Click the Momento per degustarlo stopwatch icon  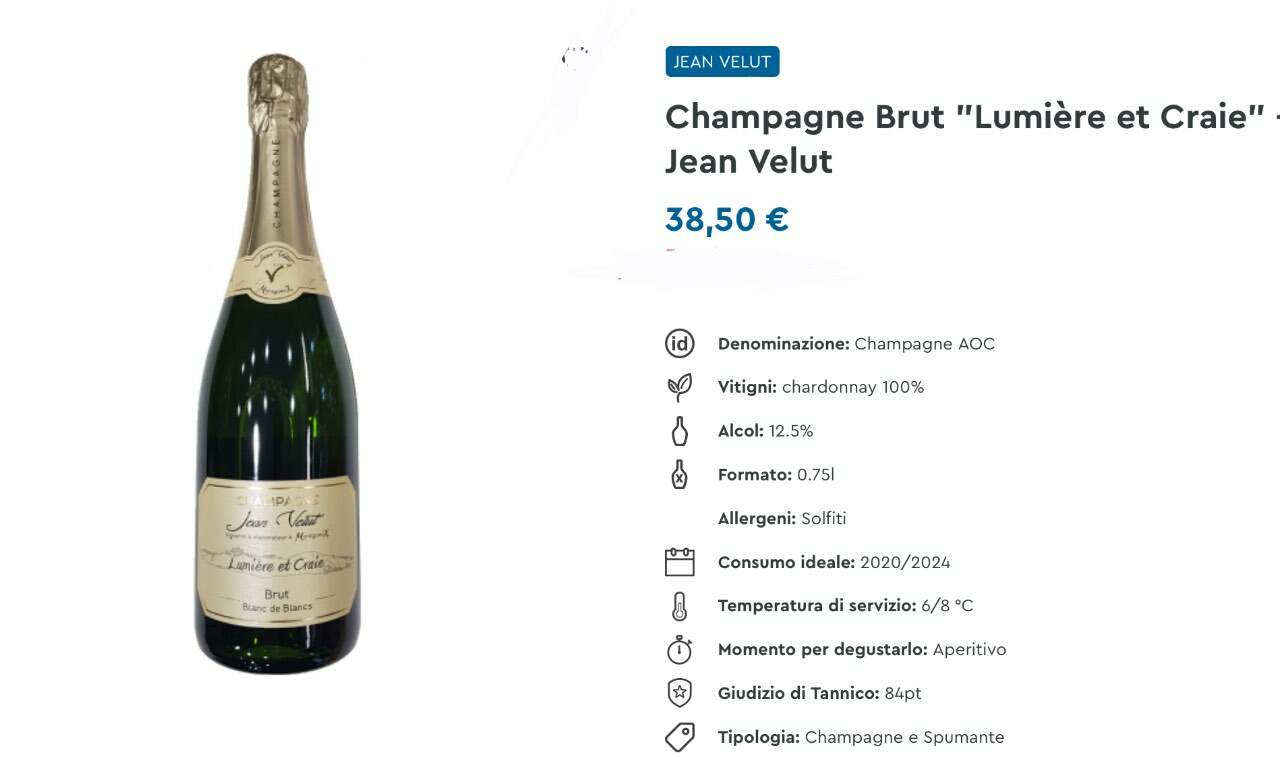(x=680, y=650)
